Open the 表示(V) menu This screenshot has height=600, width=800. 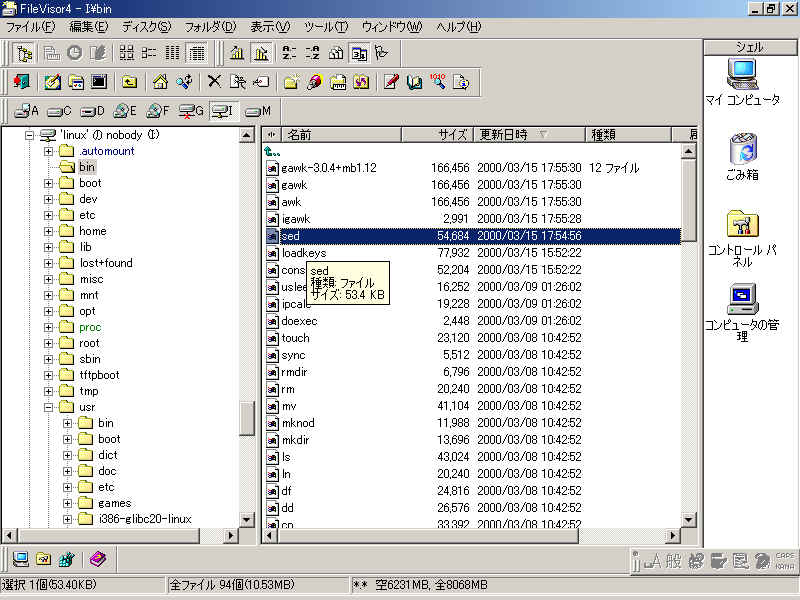(270, 27)
